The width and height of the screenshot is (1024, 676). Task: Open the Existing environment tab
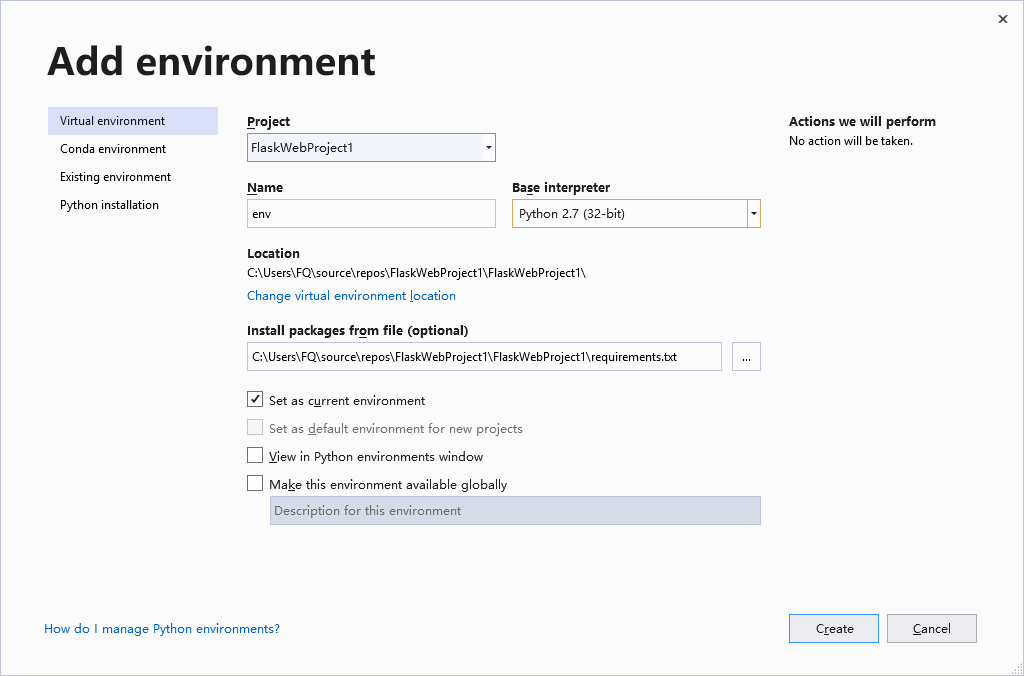coord(133,177)
